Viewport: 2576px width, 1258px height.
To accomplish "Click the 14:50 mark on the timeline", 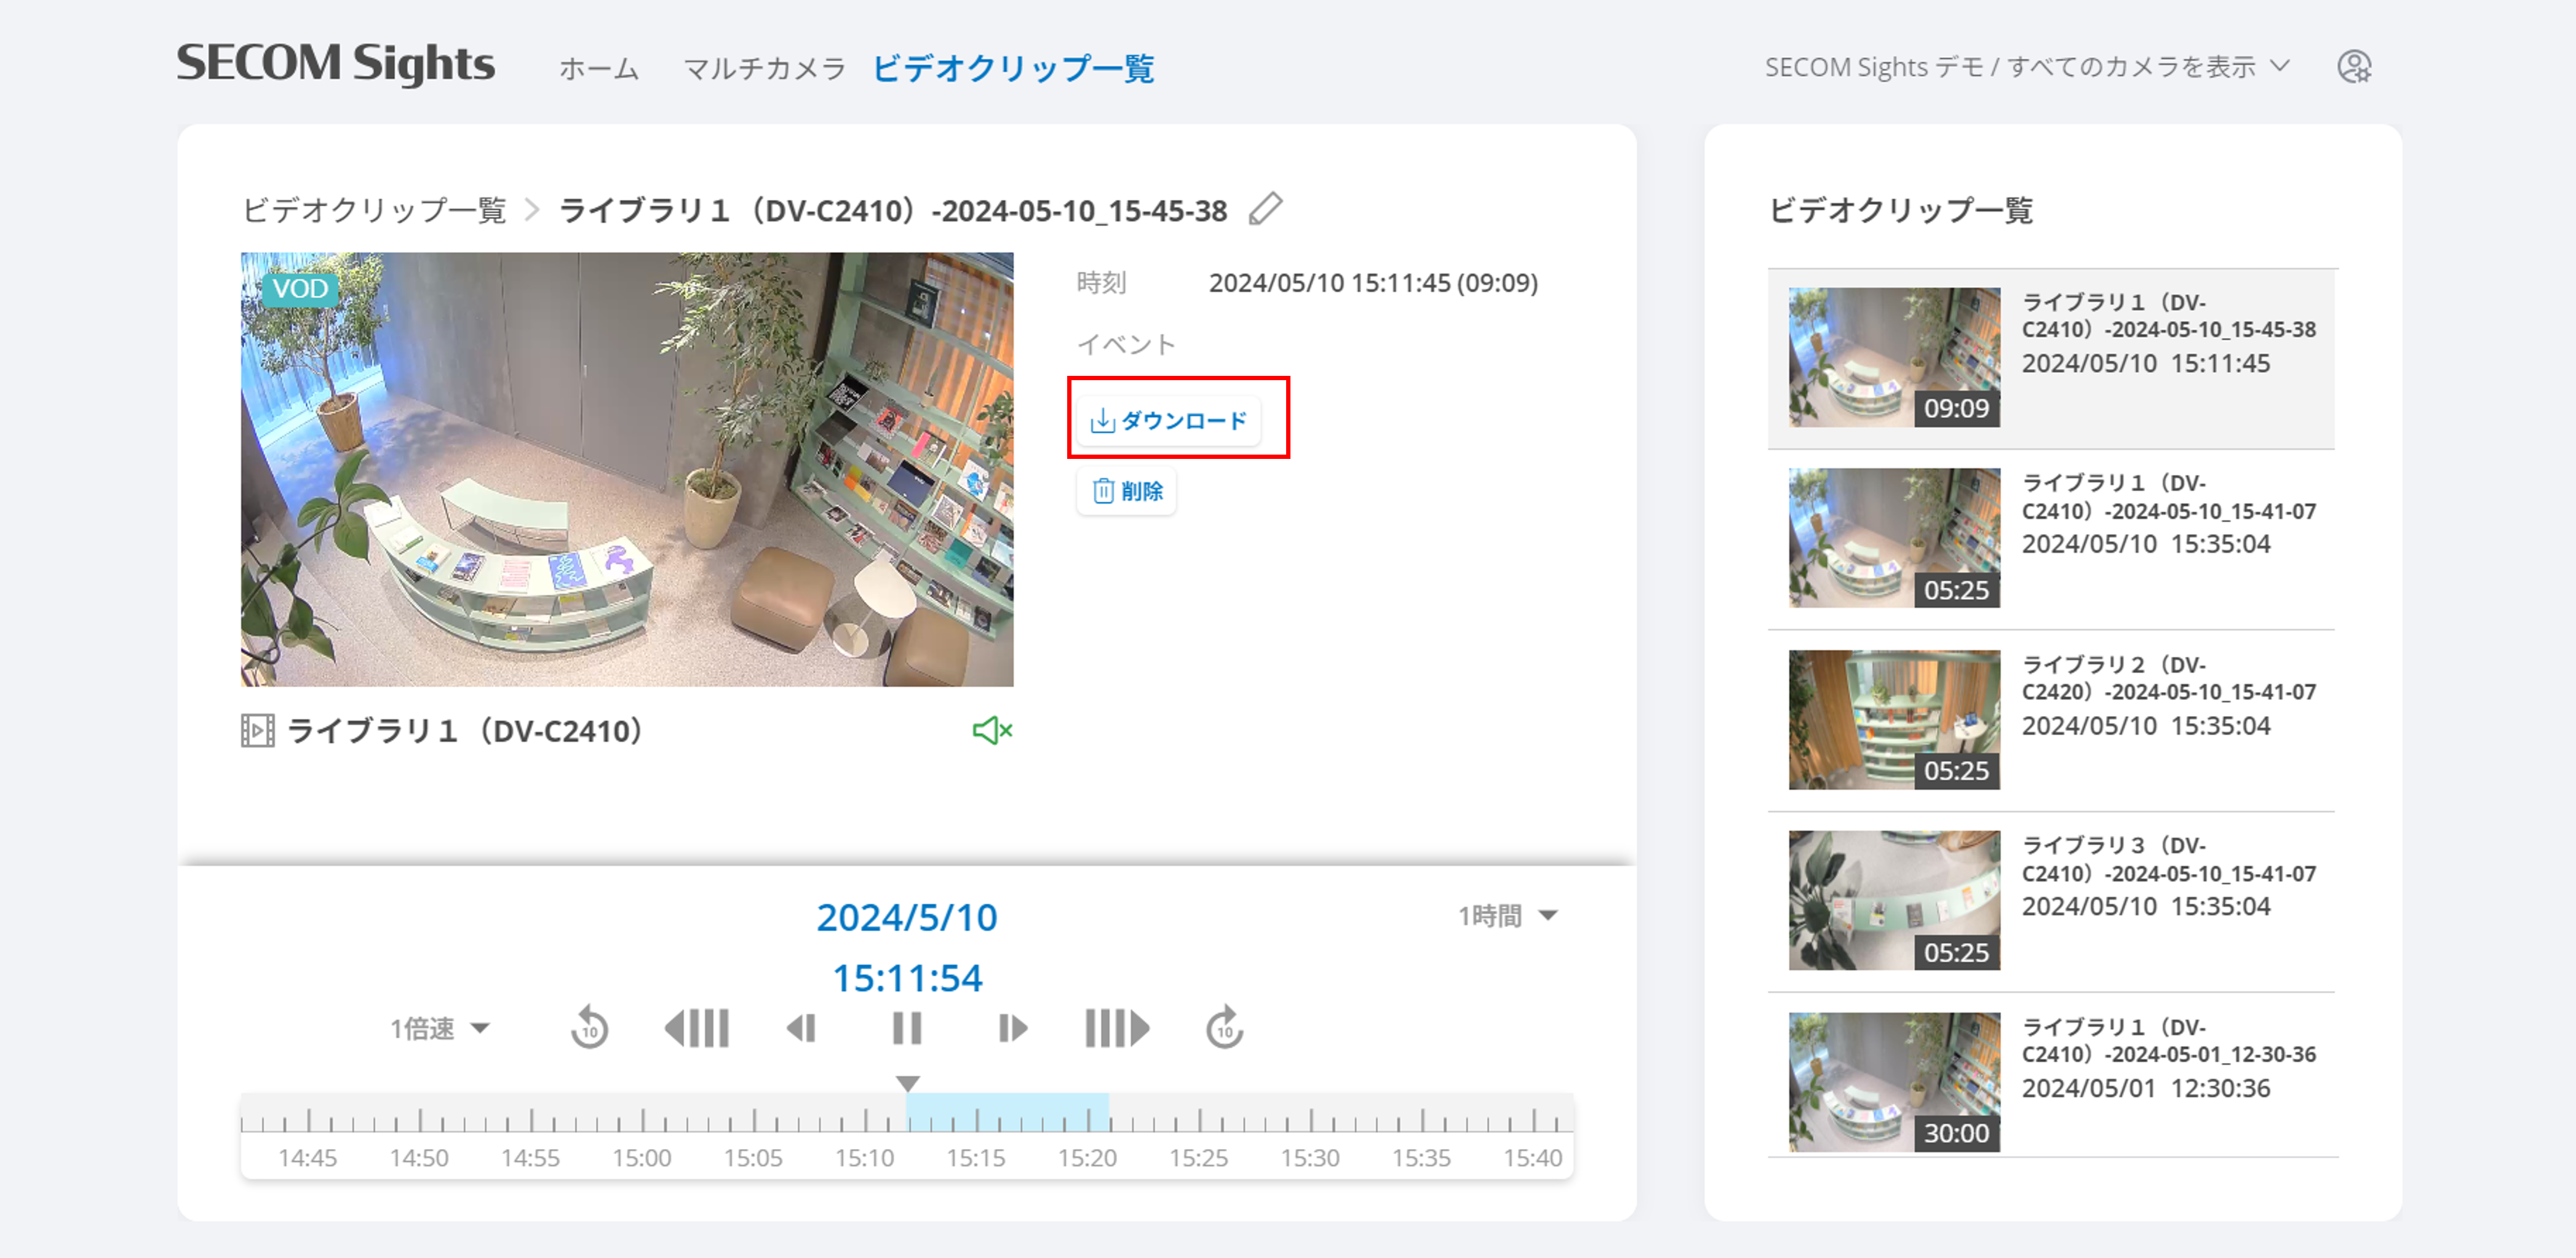I will click(419, 1157).
